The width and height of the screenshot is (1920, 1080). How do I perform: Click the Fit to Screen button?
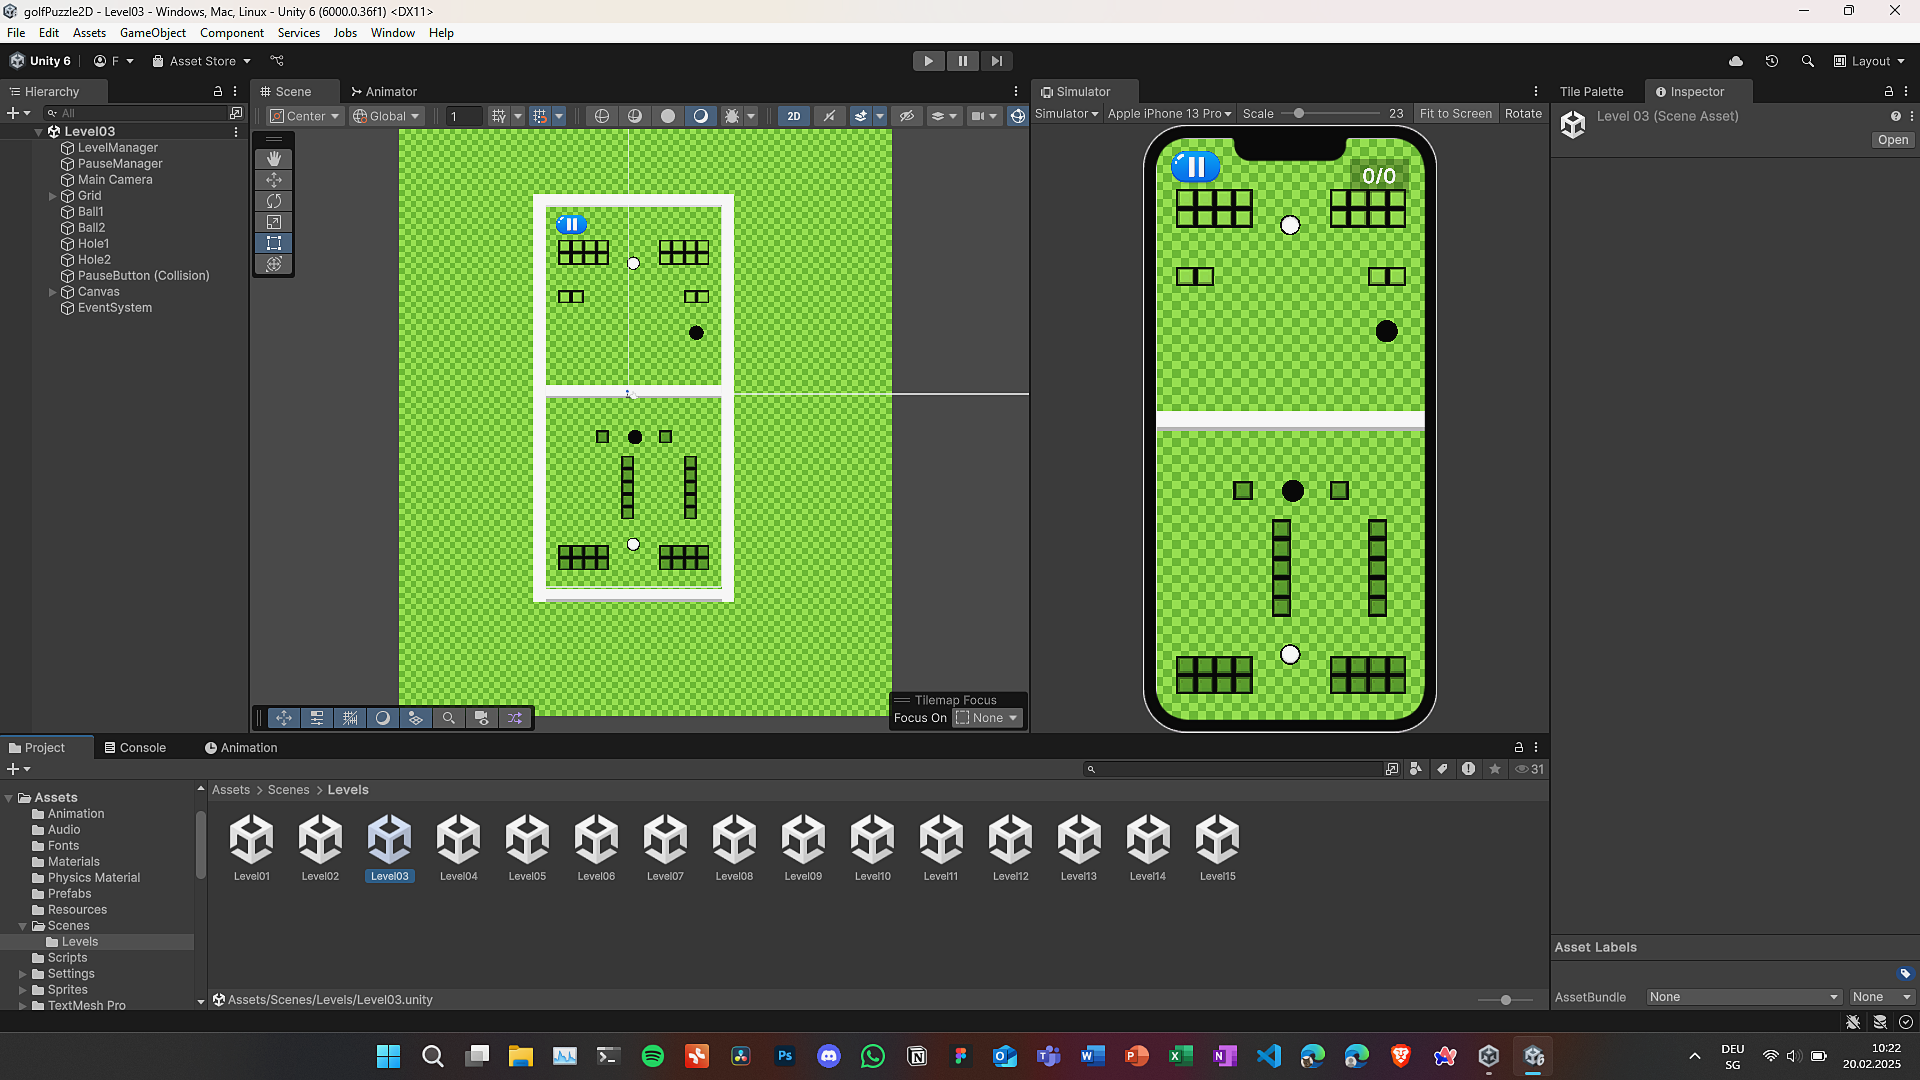point(1455,114)
